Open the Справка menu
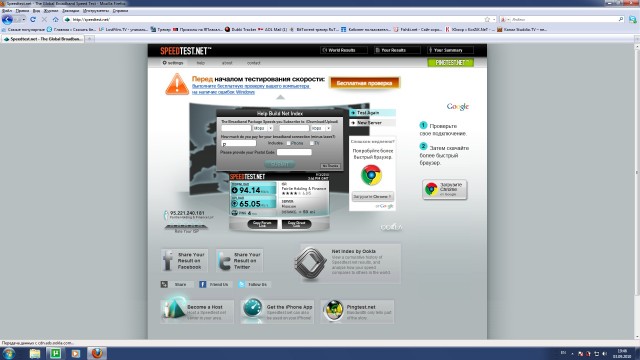This screenshot has width=640, height=360. tap(120, 11)
